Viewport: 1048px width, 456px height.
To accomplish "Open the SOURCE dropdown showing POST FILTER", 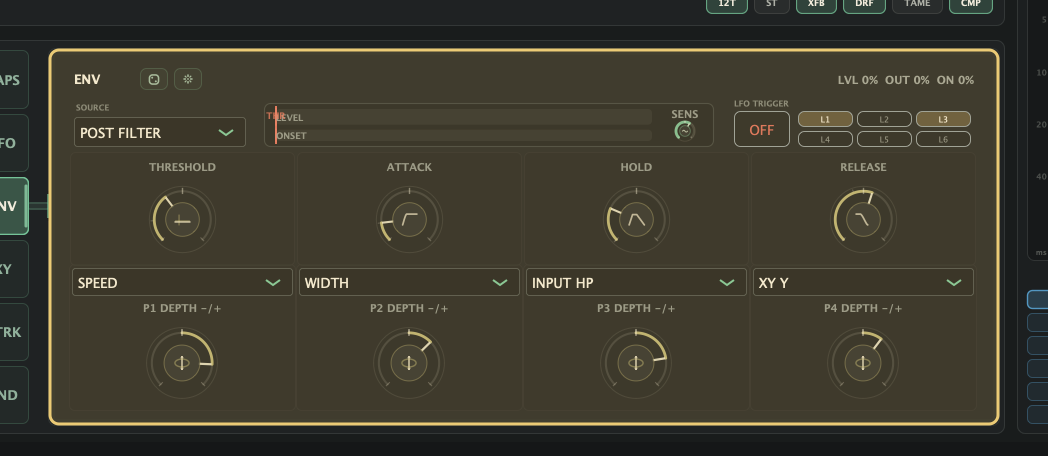I will pyautogui.click(x=160, y=132).
